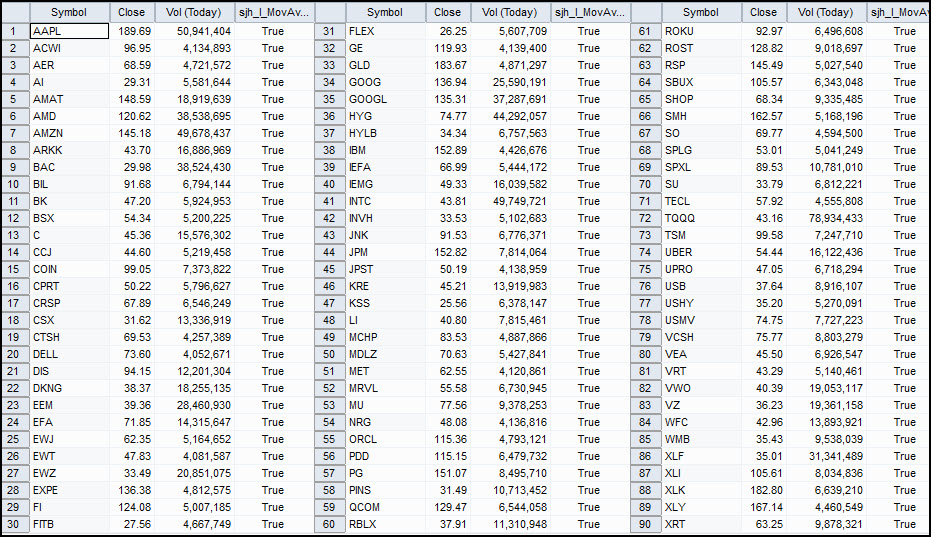Click the first sjh_I_MovAv column header
Viewport: 931px width, 537px height.
tap(273, 12)
